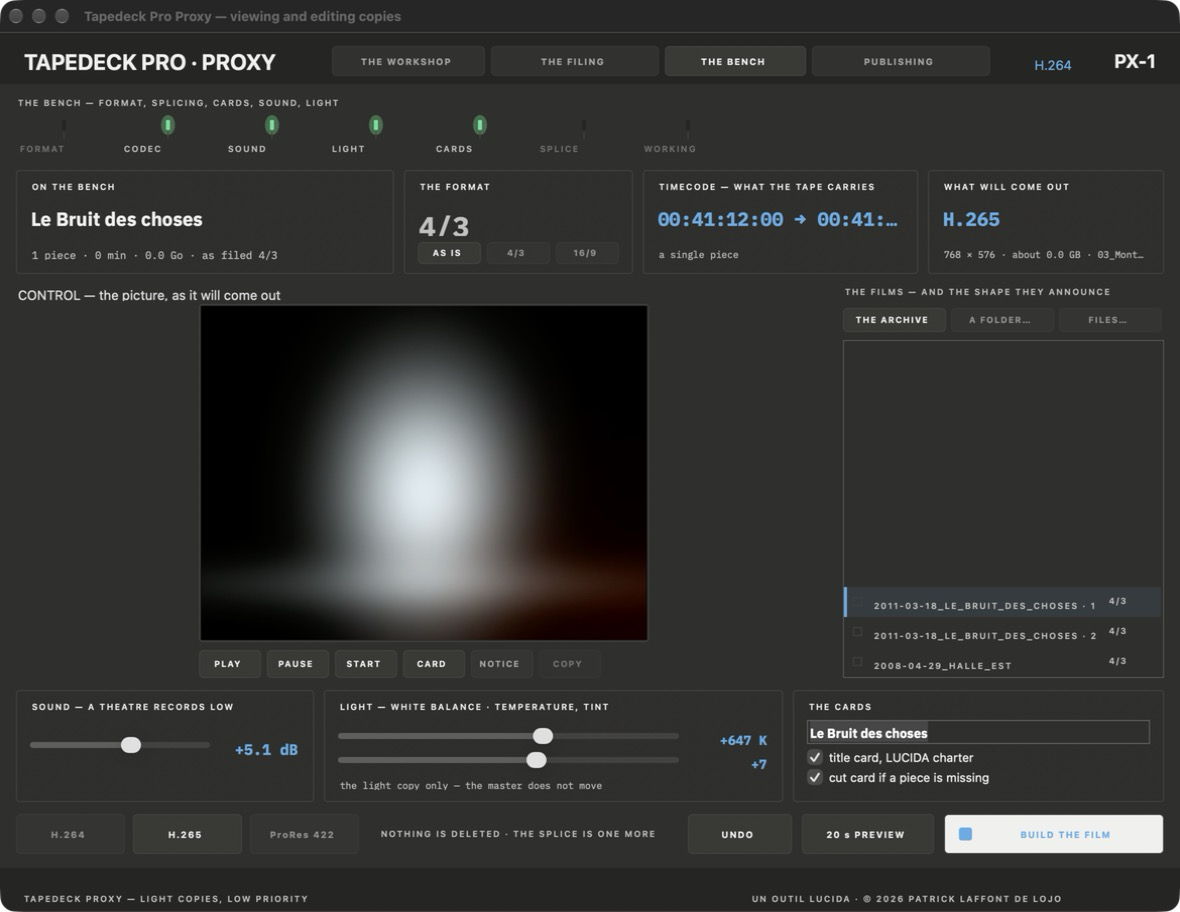Click the +7 tint value
Viewport: 1180px width, 912px height.
click(759, 765)
